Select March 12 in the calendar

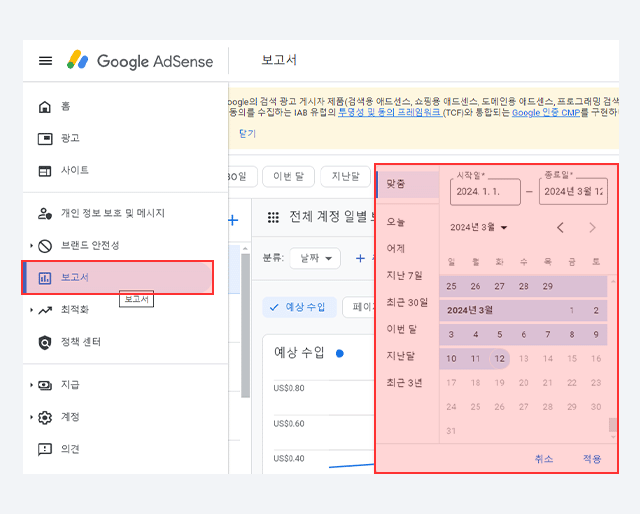pos(500,359)
